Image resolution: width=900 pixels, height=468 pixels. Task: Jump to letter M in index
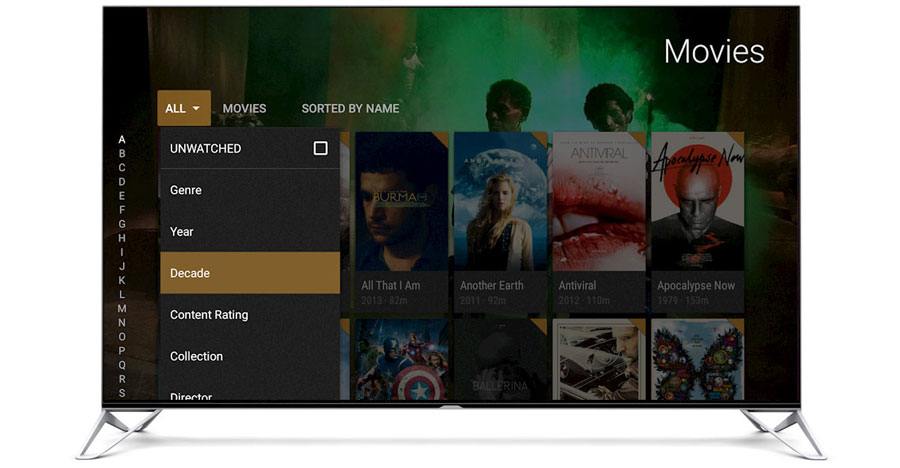122,308
